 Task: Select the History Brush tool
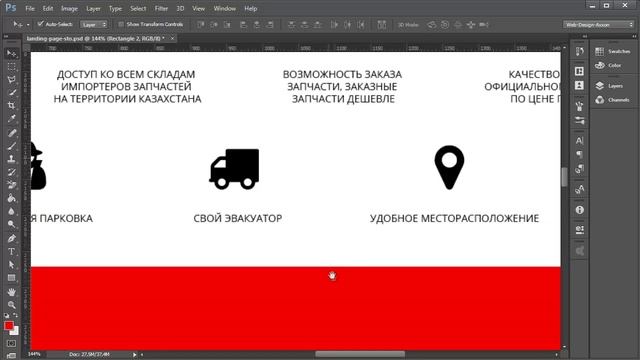(x=11, y=172)
